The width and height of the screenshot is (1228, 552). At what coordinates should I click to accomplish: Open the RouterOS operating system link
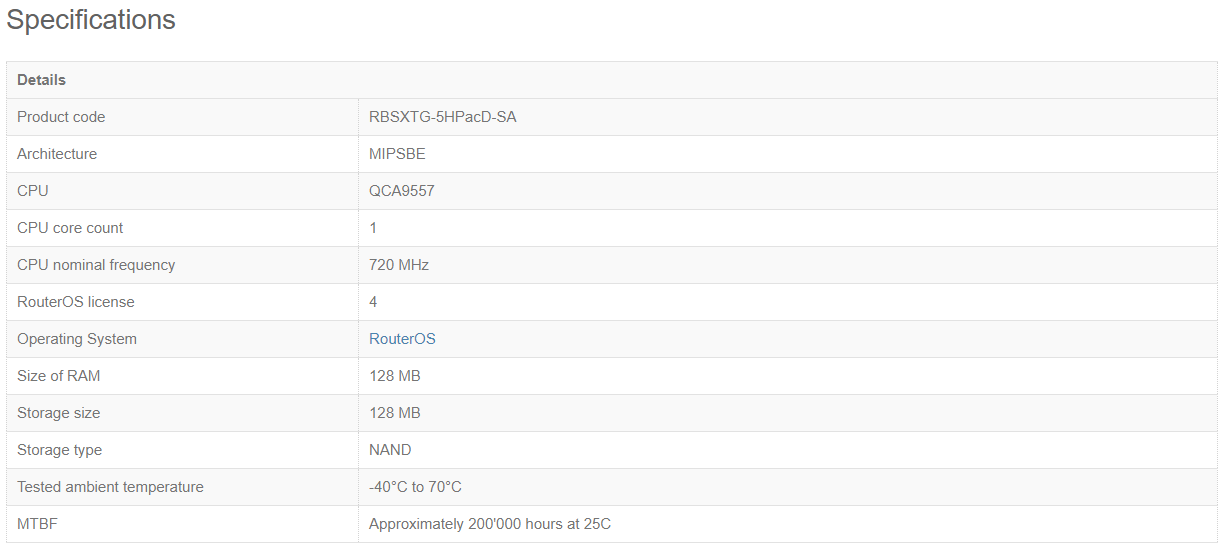coord(402,339)
